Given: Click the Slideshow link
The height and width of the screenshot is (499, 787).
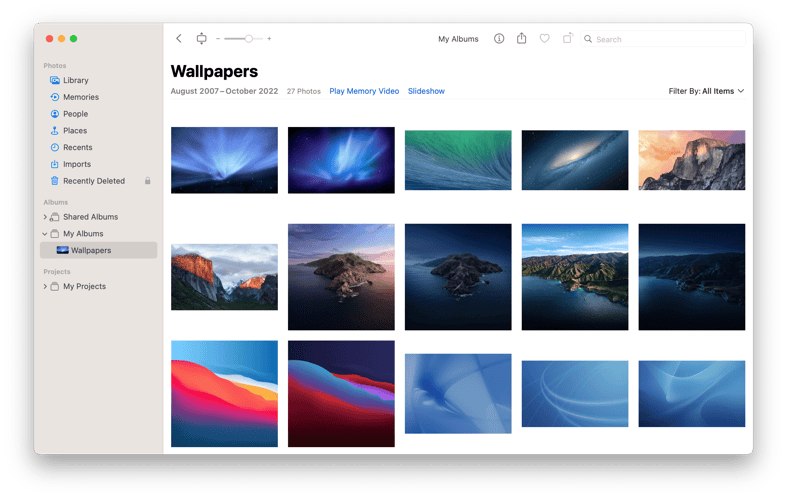Looking at the screenshot, I should [x=426, y=91].
